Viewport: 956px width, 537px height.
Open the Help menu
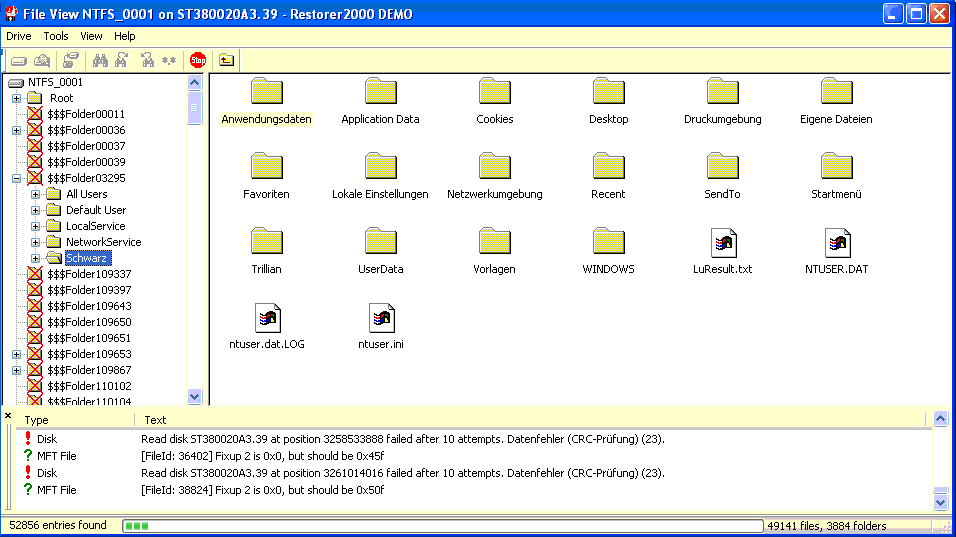tap(125, 36)
